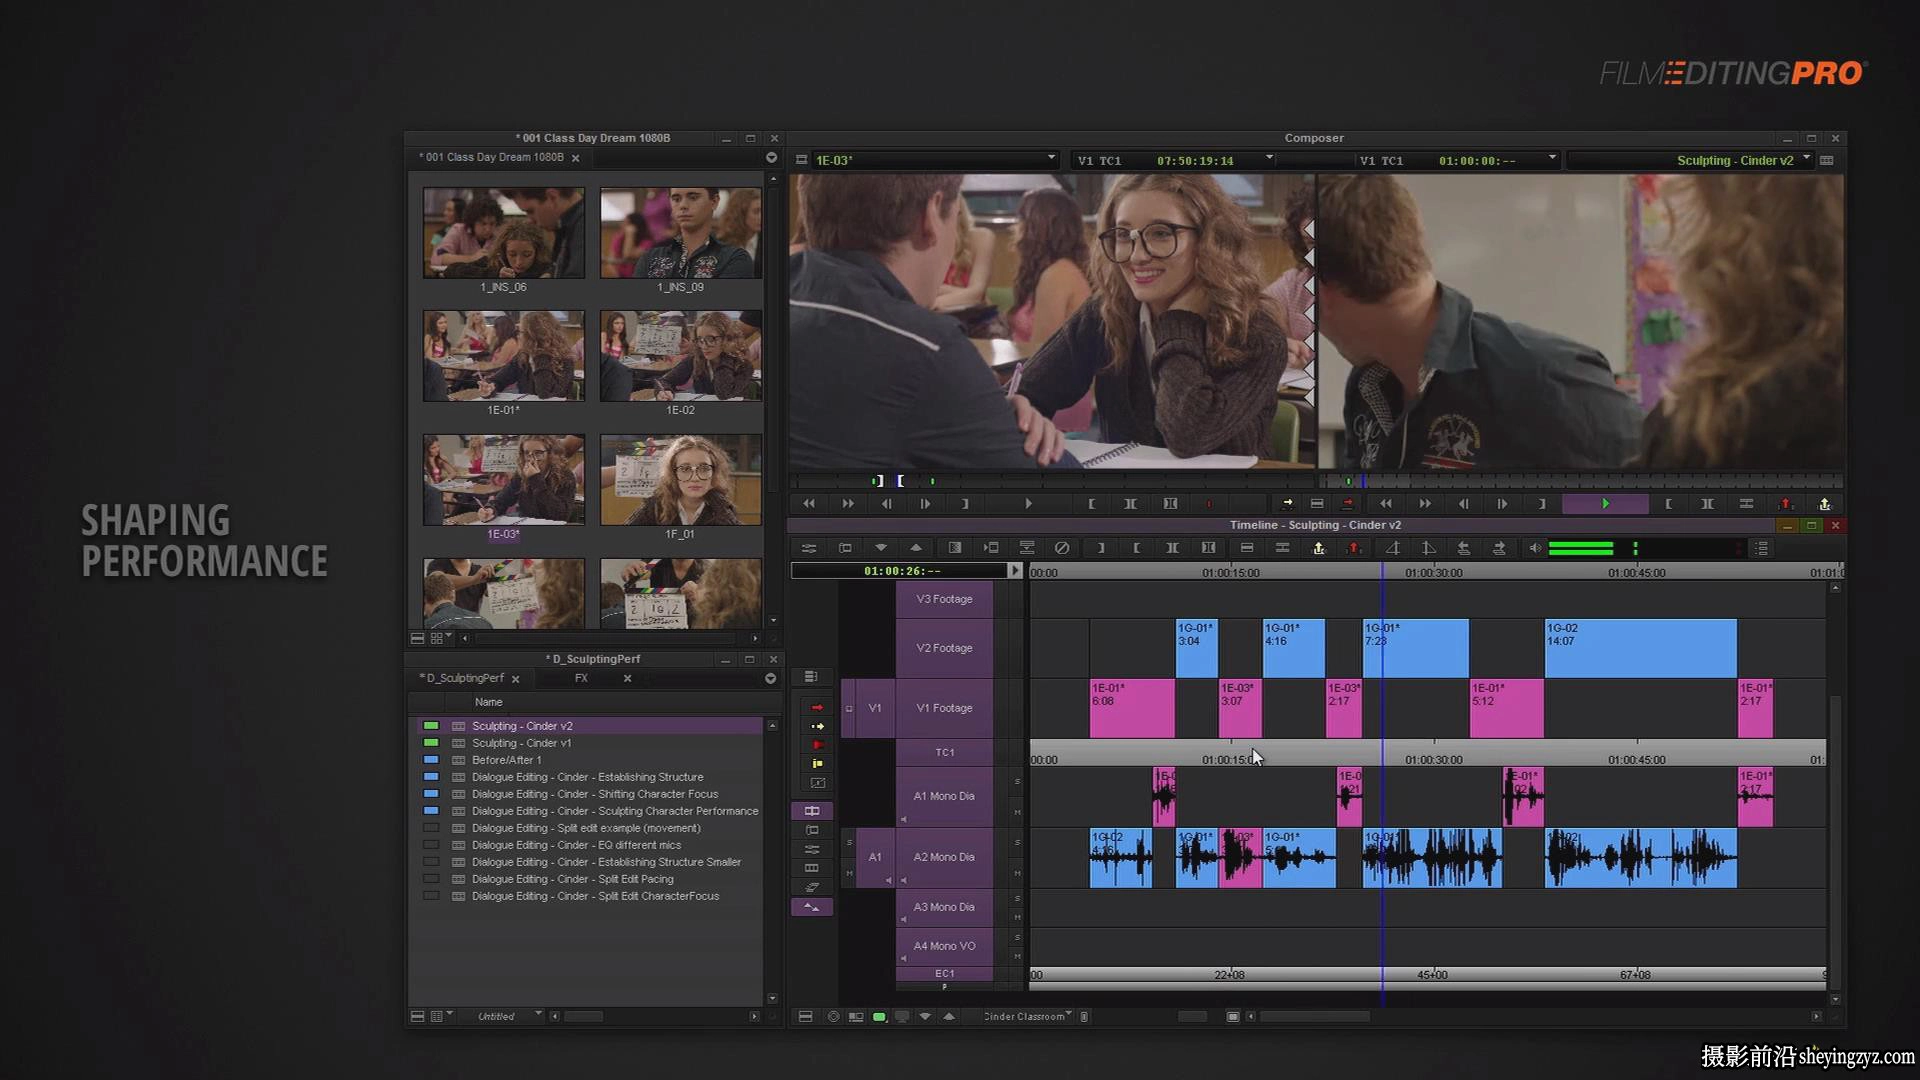The width and height of the screenshot is (1920, 1080).
Task: Open the source timecode display dropdown
Action: tap(1269, 159)
